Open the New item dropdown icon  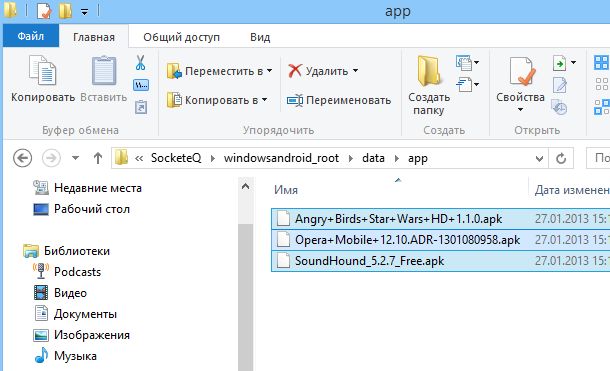(467, 63)
